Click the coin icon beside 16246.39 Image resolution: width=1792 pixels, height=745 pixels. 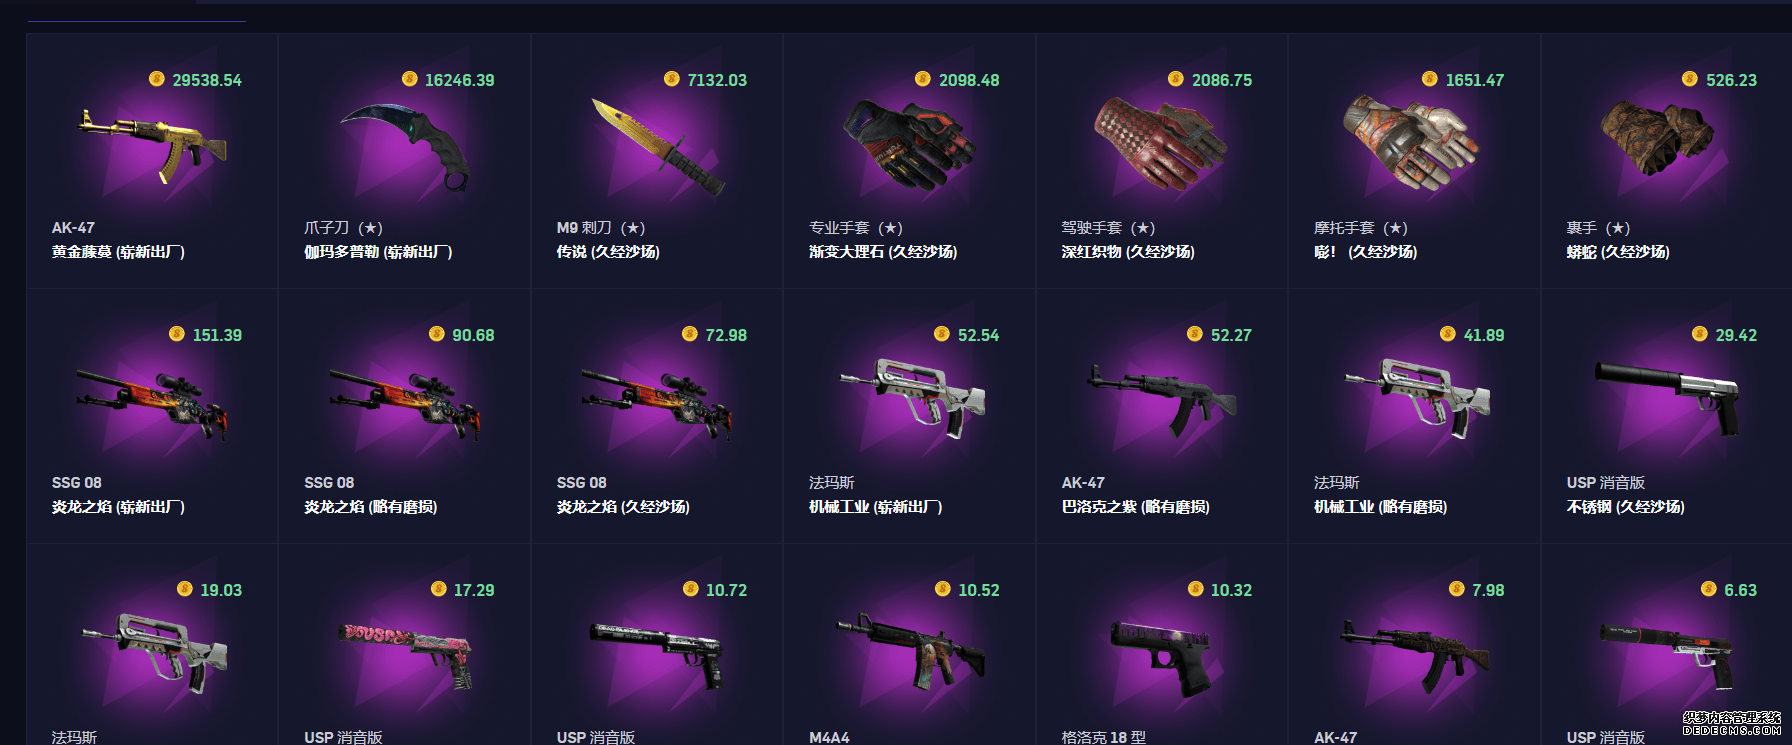tap(409, 79)
